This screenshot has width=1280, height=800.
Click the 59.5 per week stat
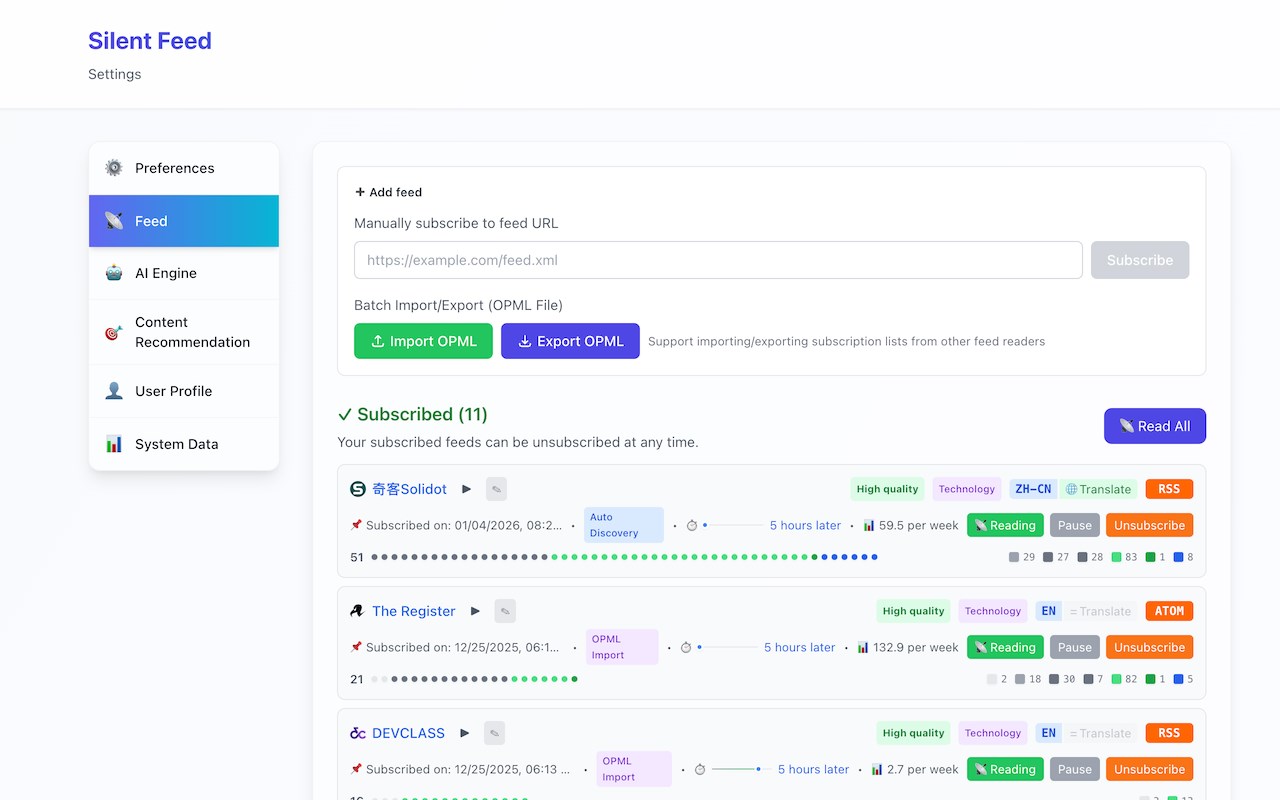[911, 525]
